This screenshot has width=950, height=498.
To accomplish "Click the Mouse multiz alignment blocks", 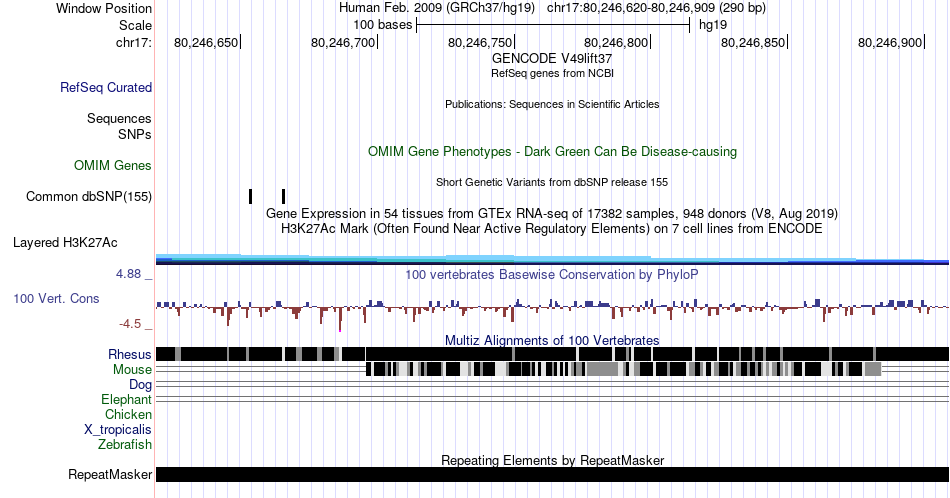I will [x=623, y=369].
